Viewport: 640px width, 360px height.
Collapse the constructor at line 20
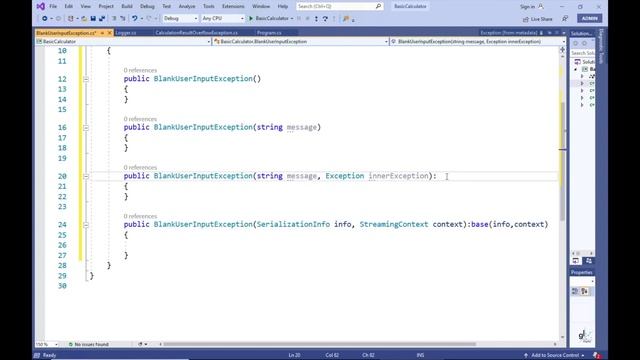click(86, 176)
